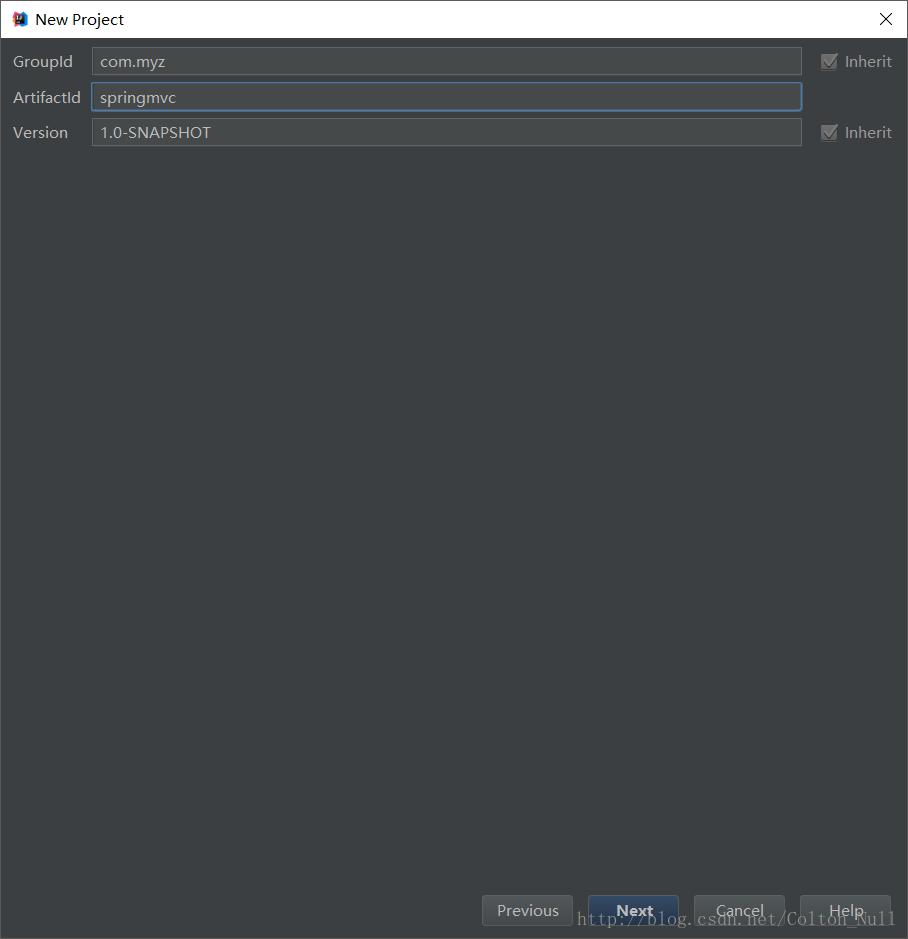This screenshot has height=939, width=908.
Task: Open Help for the dialog
Action: (x=845, y=910)
